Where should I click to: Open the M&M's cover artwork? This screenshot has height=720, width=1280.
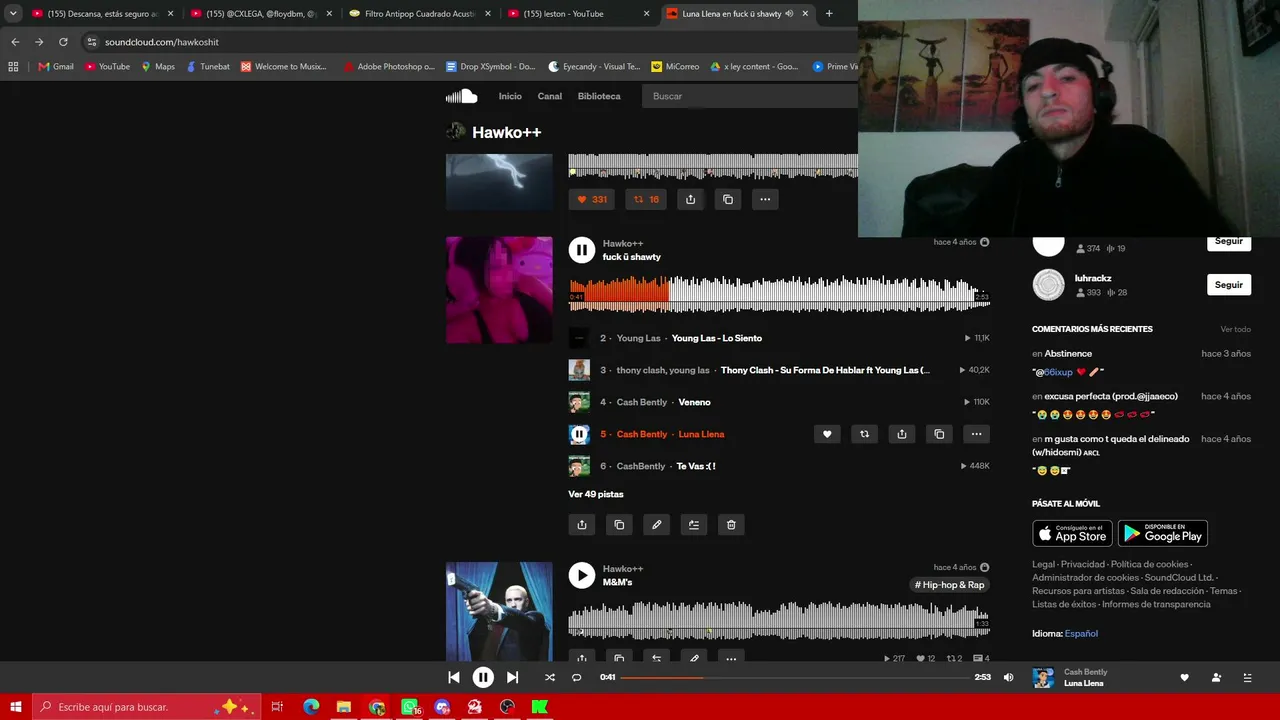pos(499,611)
